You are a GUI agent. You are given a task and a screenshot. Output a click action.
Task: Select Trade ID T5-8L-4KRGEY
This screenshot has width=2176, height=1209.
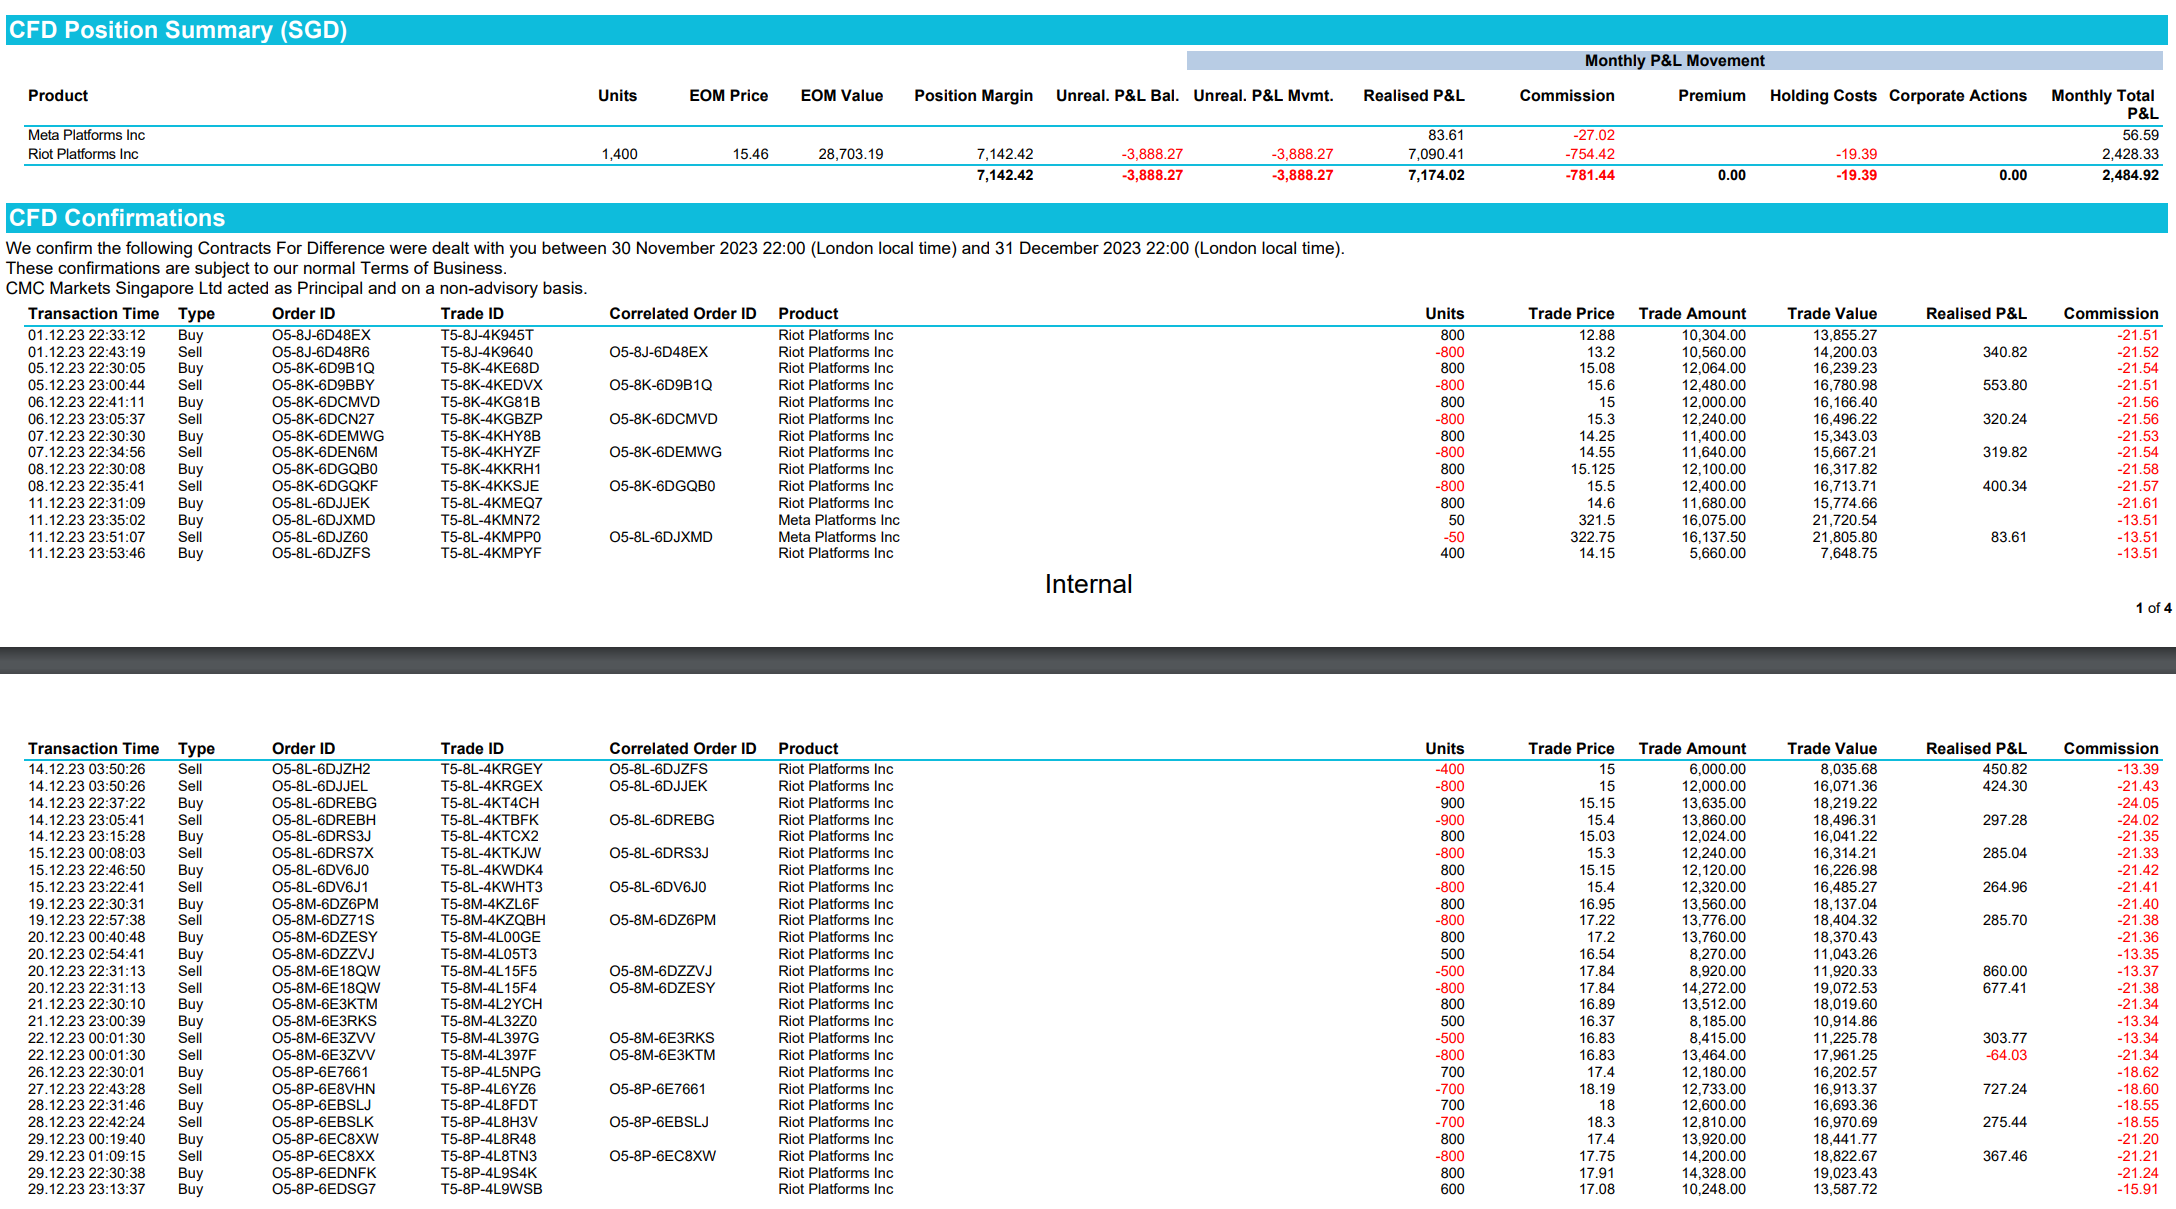tap(492, 769)
